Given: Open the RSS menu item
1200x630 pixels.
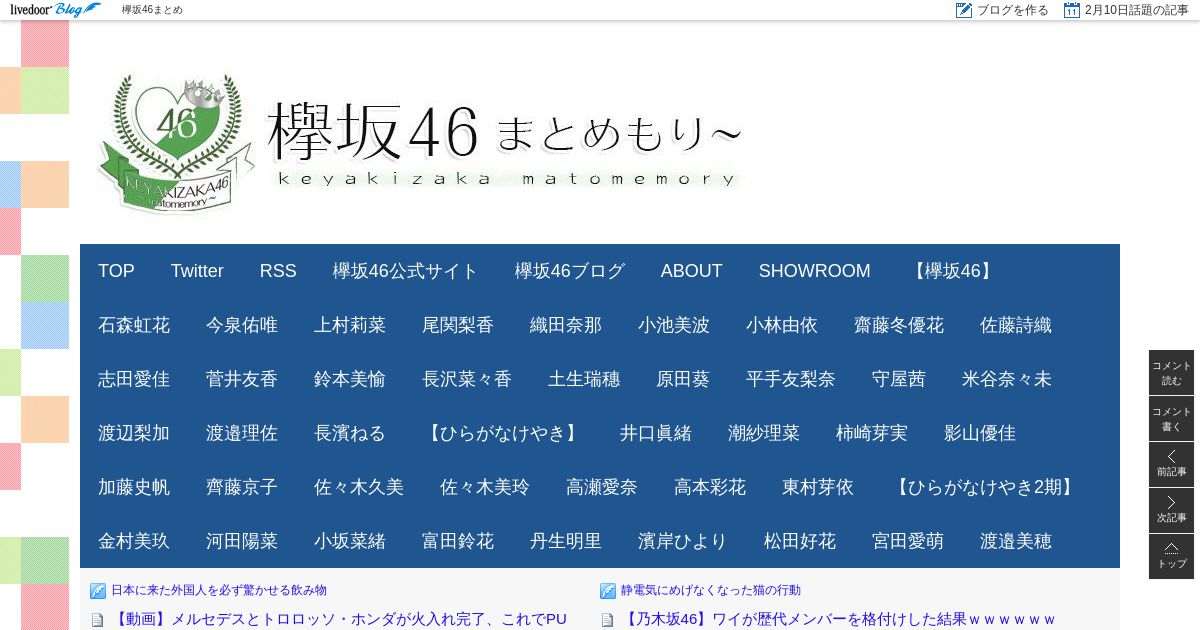Looking at the screenshot, I should click(x=278, y=271).
